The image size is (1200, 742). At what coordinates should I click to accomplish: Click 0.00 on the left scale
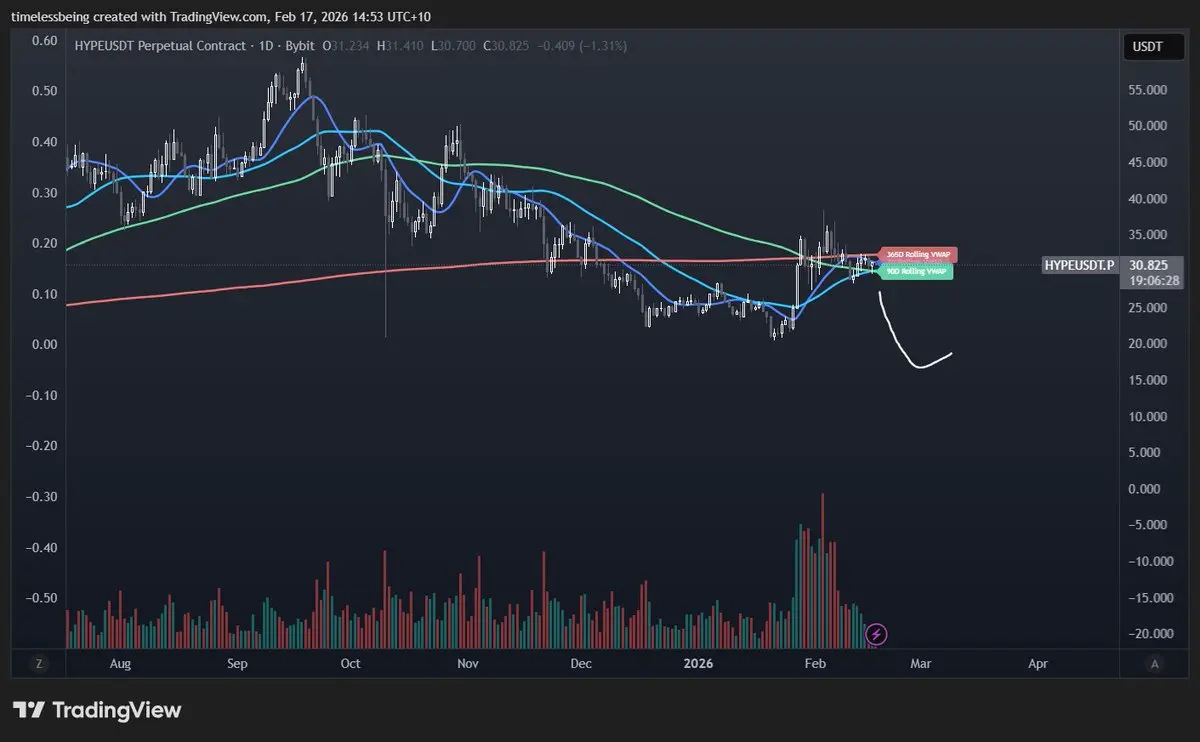coord(43,344)
